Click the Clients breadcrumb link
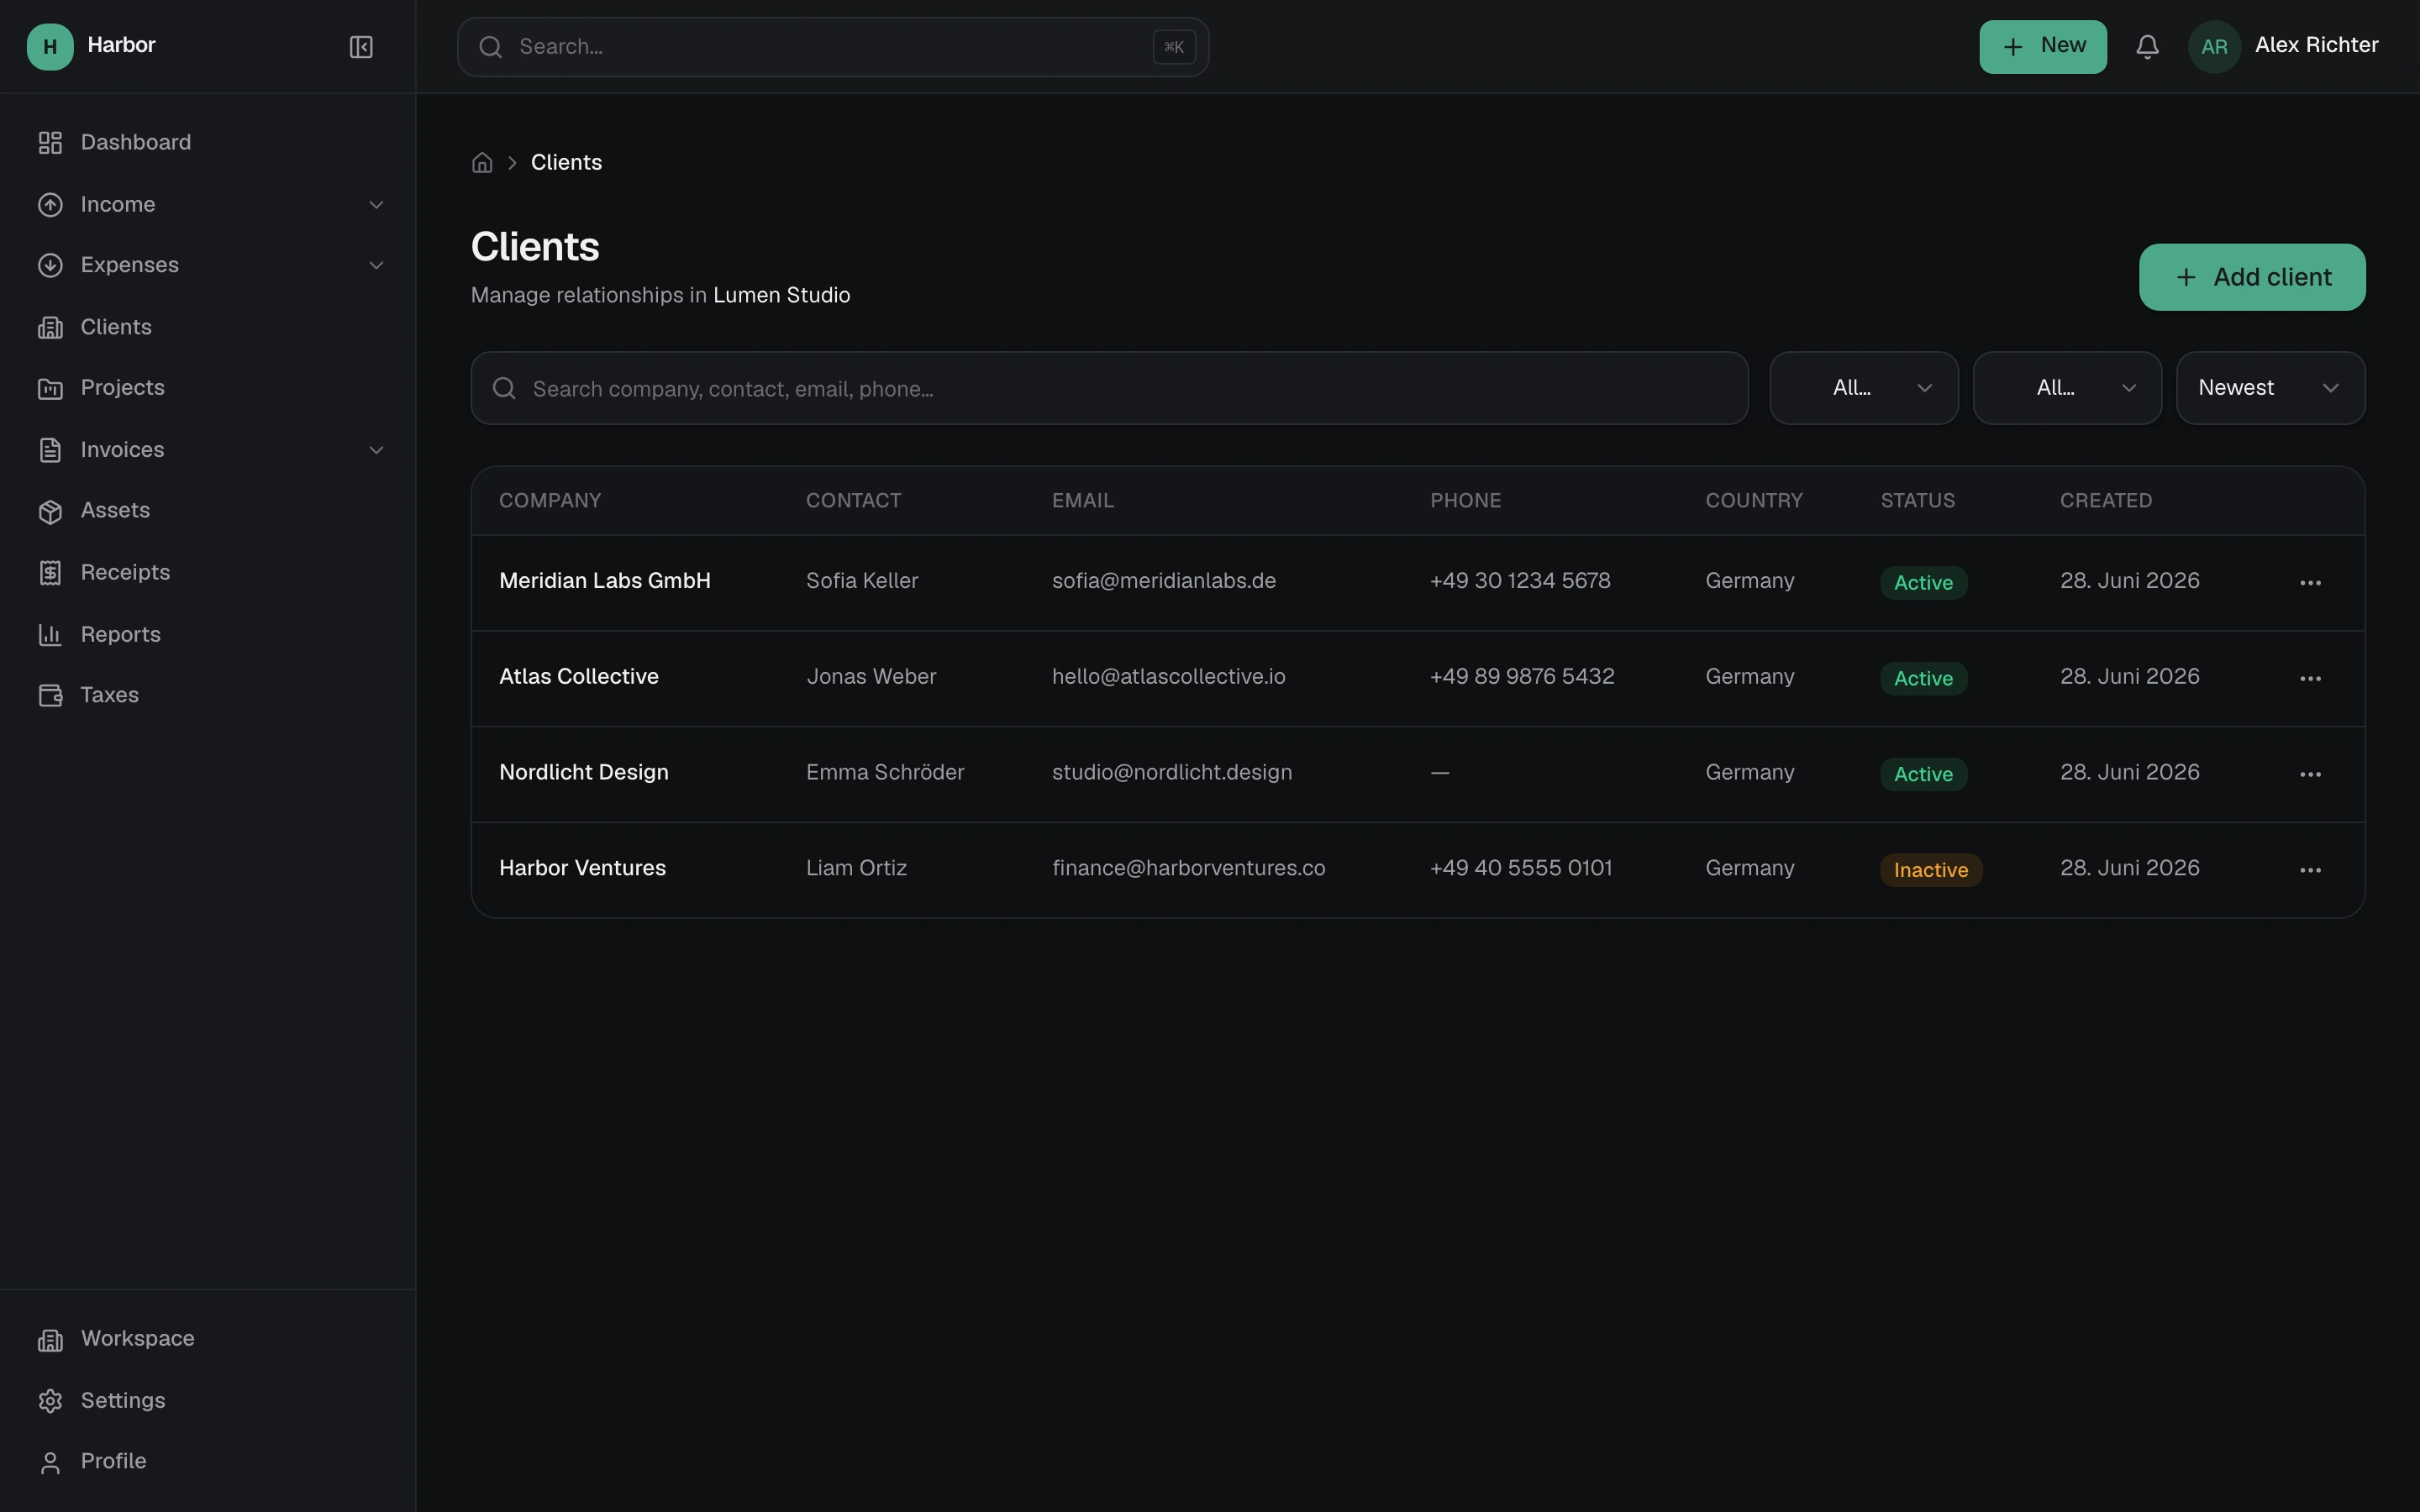Viewport: 2420px width, 1512px height. tap(566, 162)
